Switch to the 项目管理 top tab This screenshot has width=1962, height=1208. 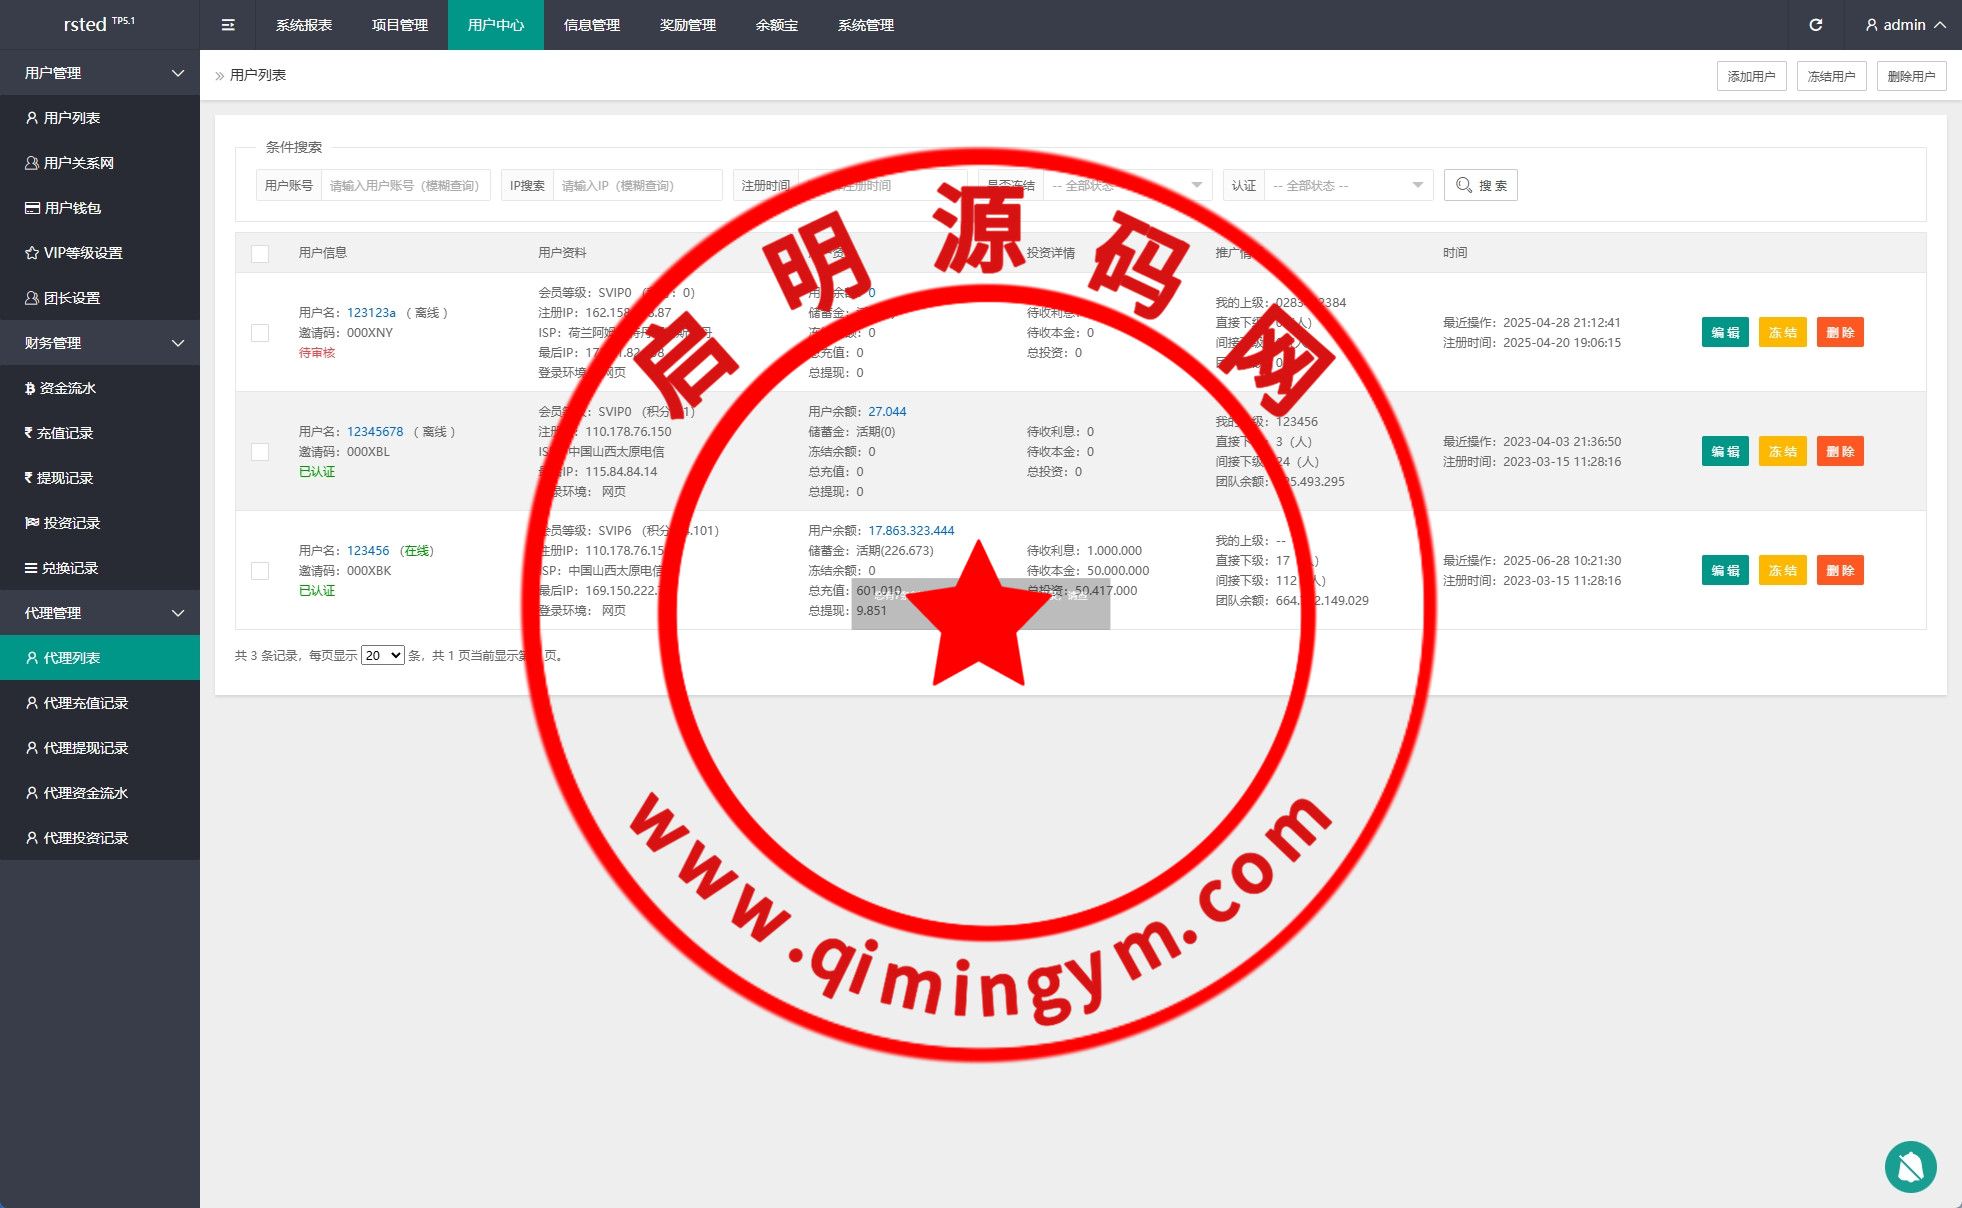tap(400, 25)
